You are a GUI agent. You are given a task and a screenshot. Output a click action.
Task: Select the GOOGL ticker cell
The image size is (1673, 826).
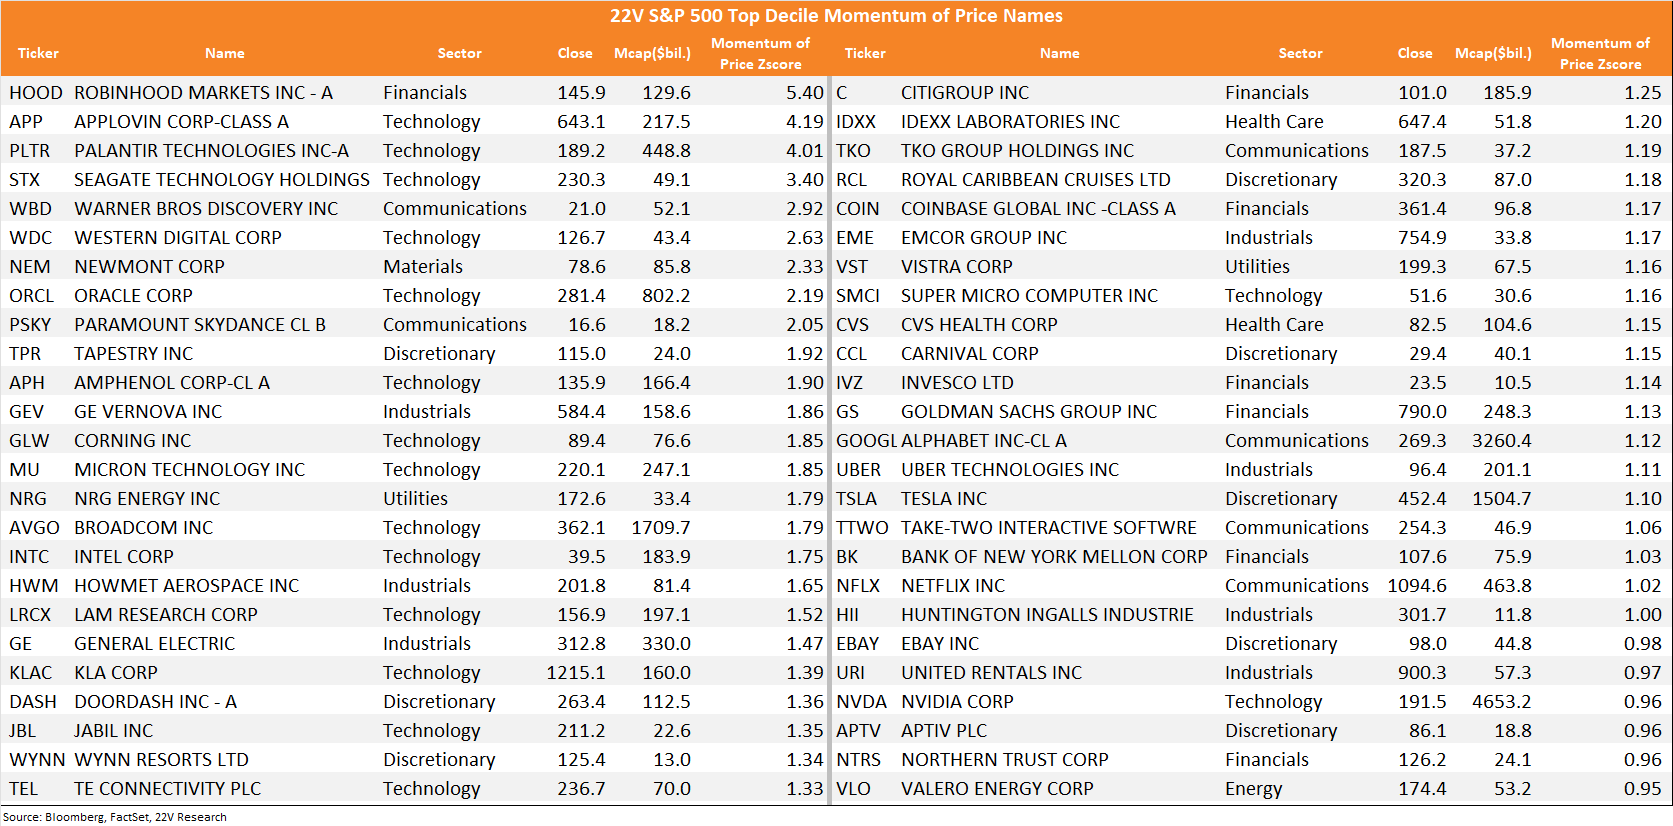tap(866, 441)
